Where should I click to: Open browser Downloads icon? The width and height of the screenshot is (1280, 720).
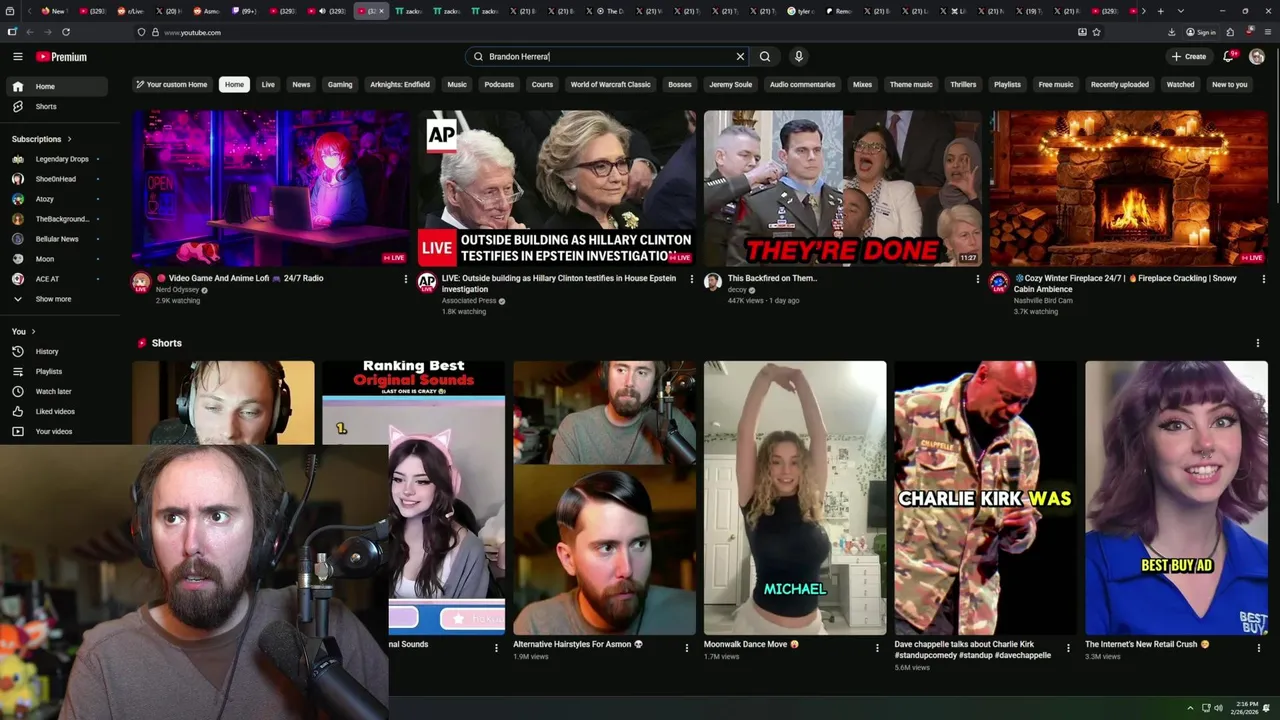(1171, 32)
